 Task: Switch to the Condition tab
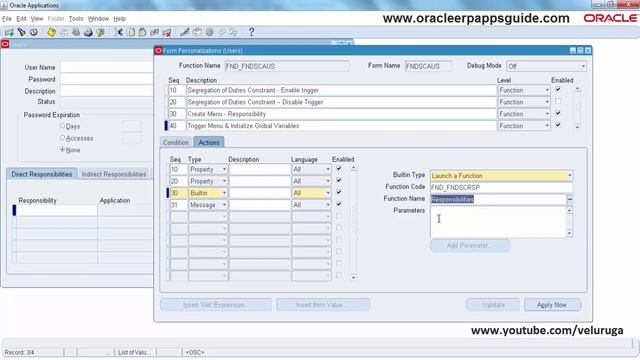[176, 142]
